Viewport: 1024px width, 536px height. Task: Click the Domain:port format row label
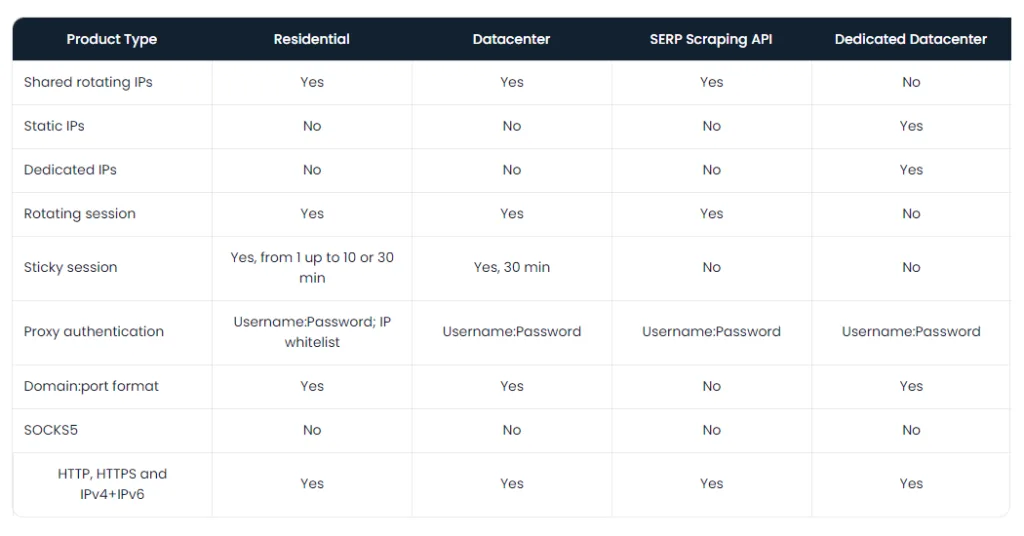point(91,387)
